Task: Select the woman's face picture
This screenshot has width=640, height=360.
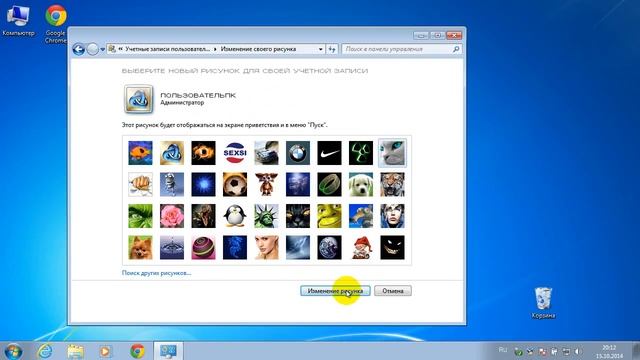Action: 266,247
